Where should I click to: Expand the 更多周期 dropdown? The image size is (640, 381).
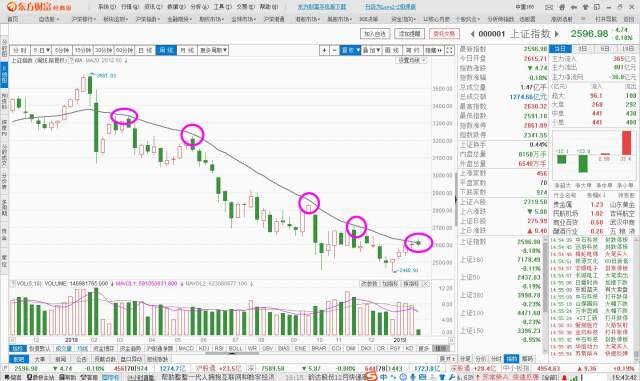point(213,50)
